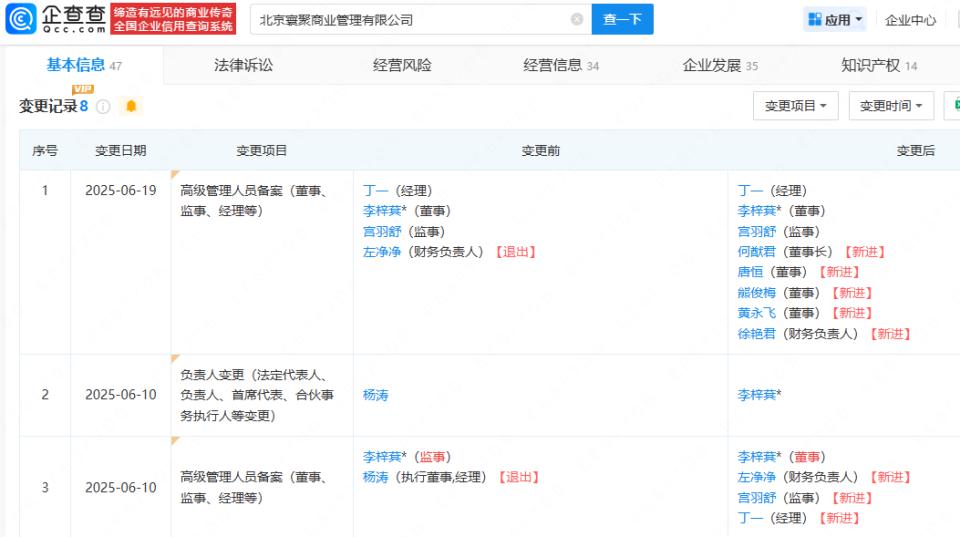The width and height of the screenshot is (960, 537).
Task: Open the 企业中心 link
Action: (x=910, y=20)
